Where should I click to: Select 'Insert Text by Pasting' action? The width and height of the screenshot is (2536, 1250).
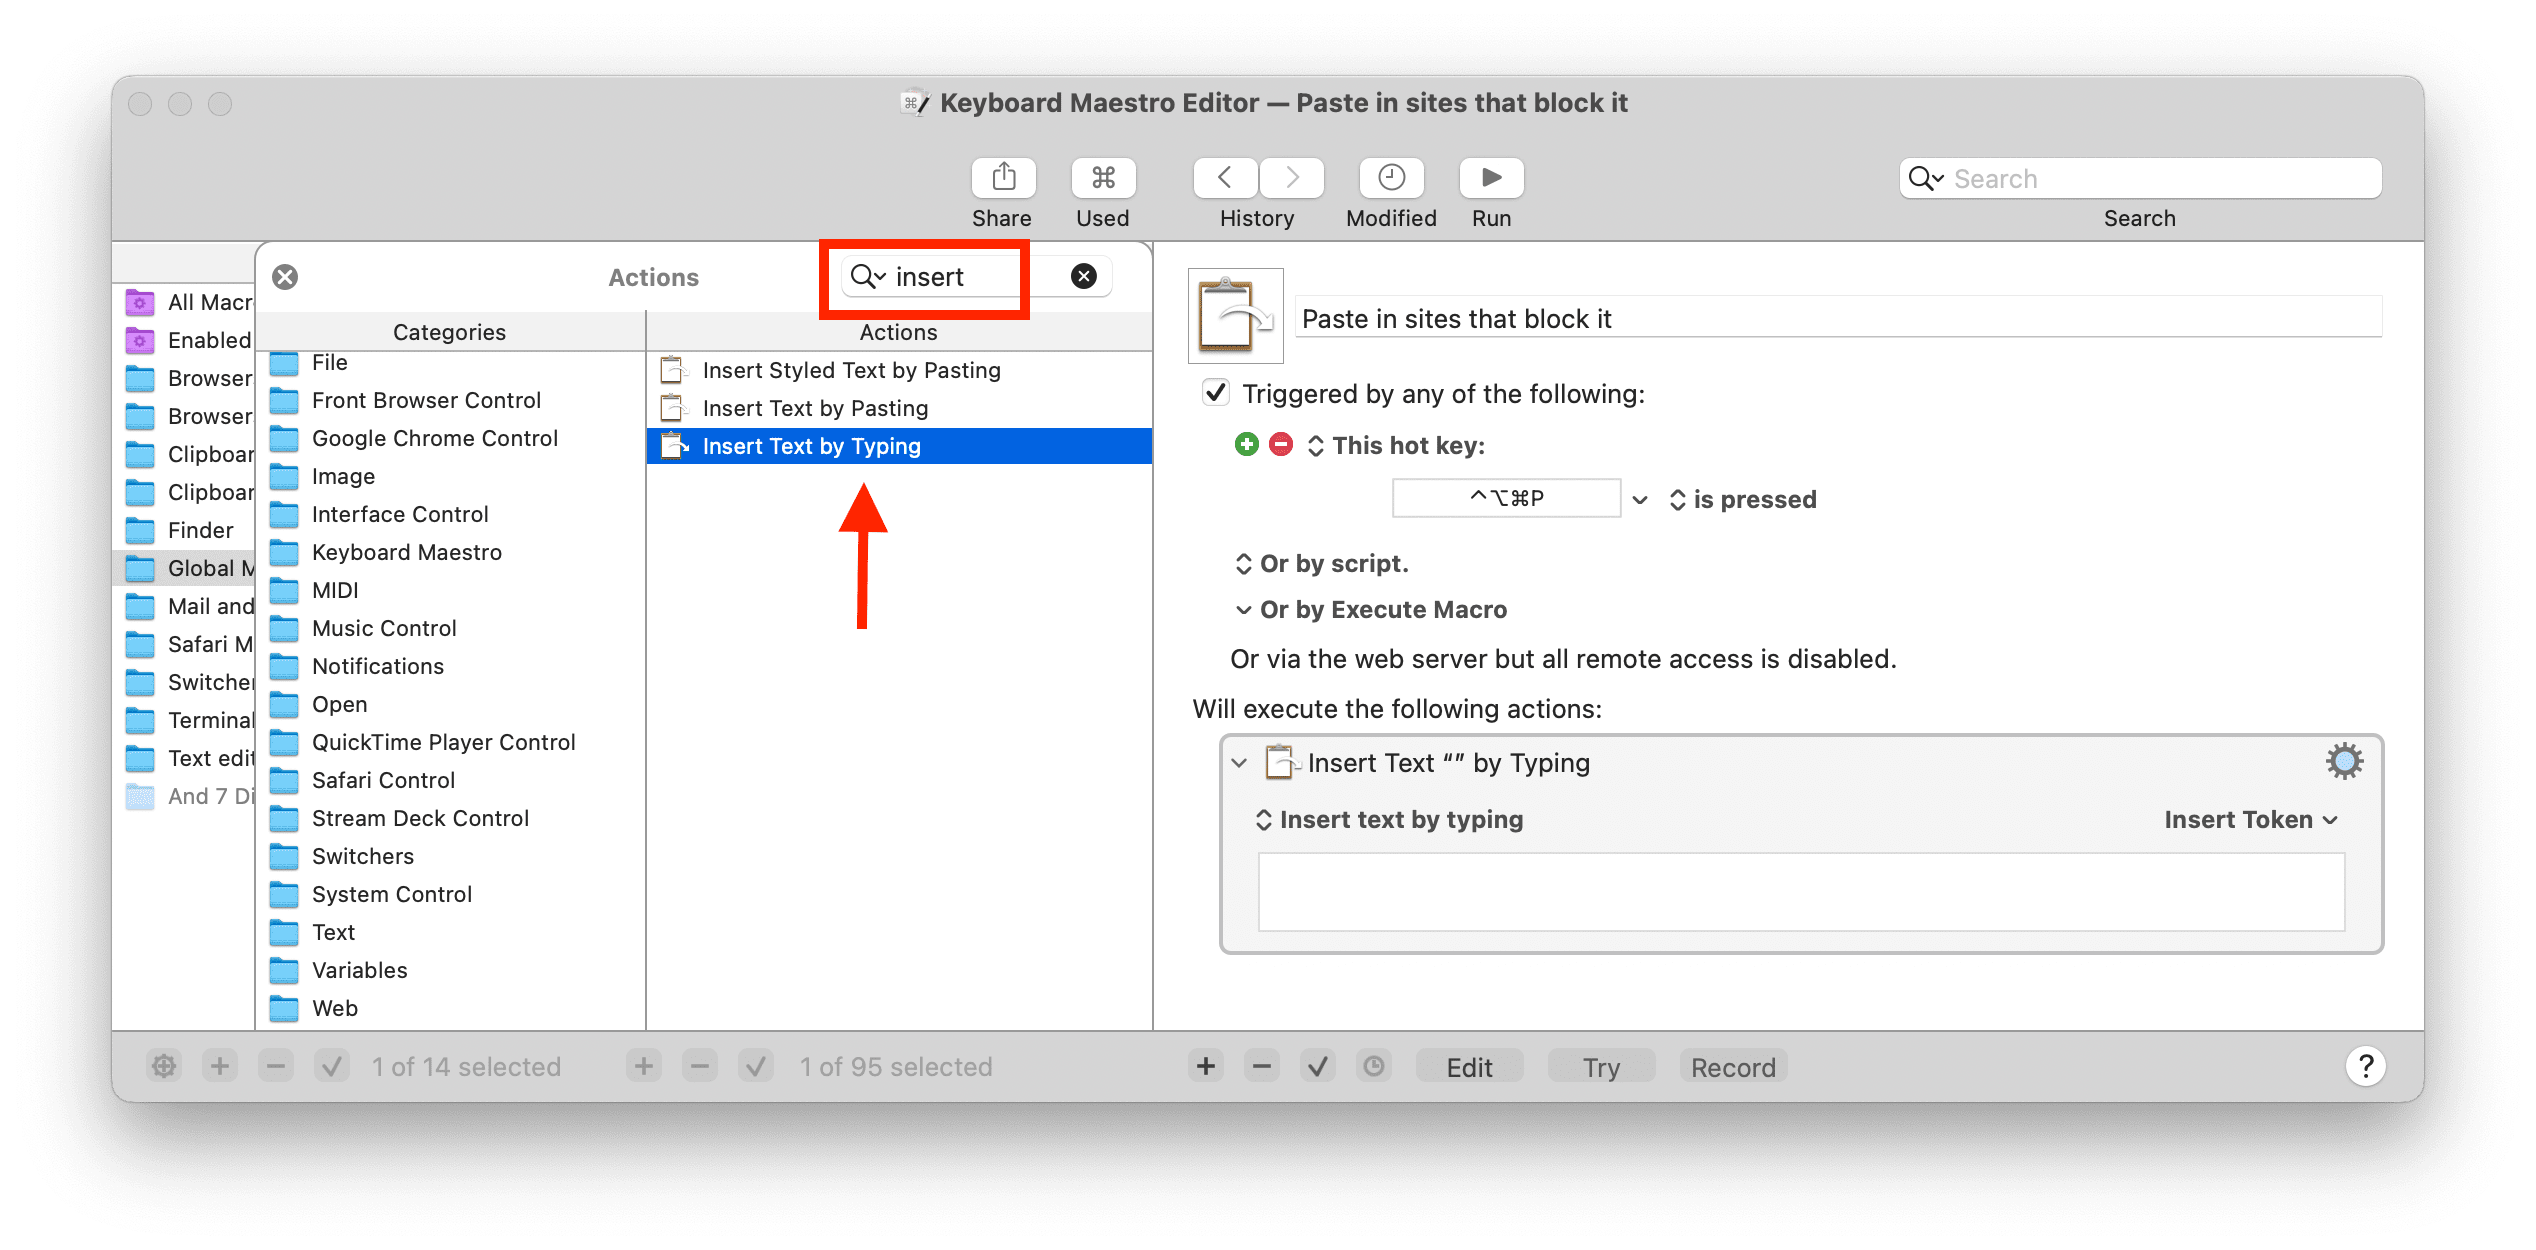point(899,408)
